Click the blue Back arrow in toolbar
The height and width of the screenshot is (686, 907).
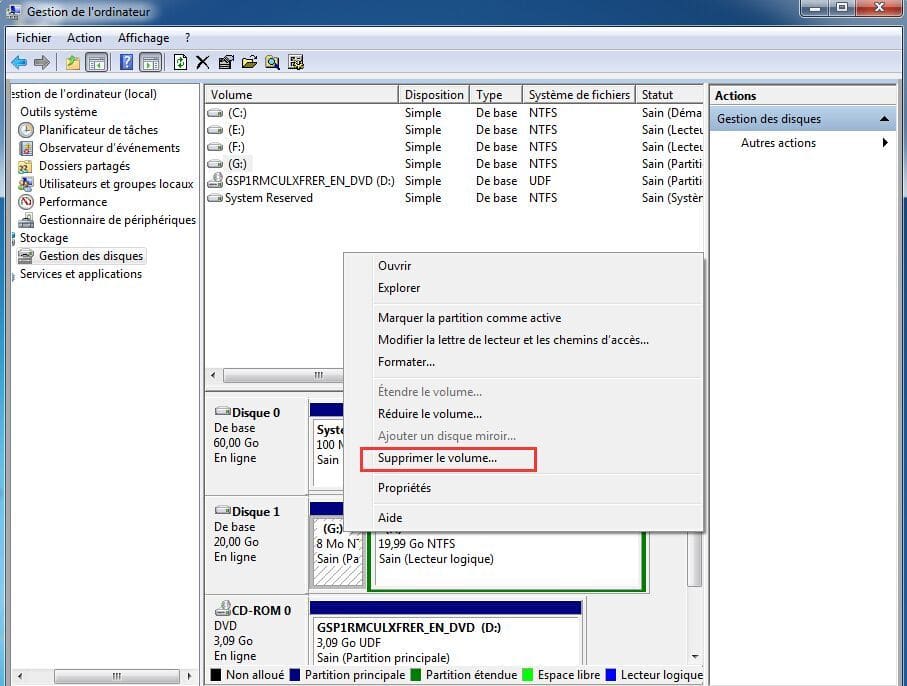(x=19, y=62)
